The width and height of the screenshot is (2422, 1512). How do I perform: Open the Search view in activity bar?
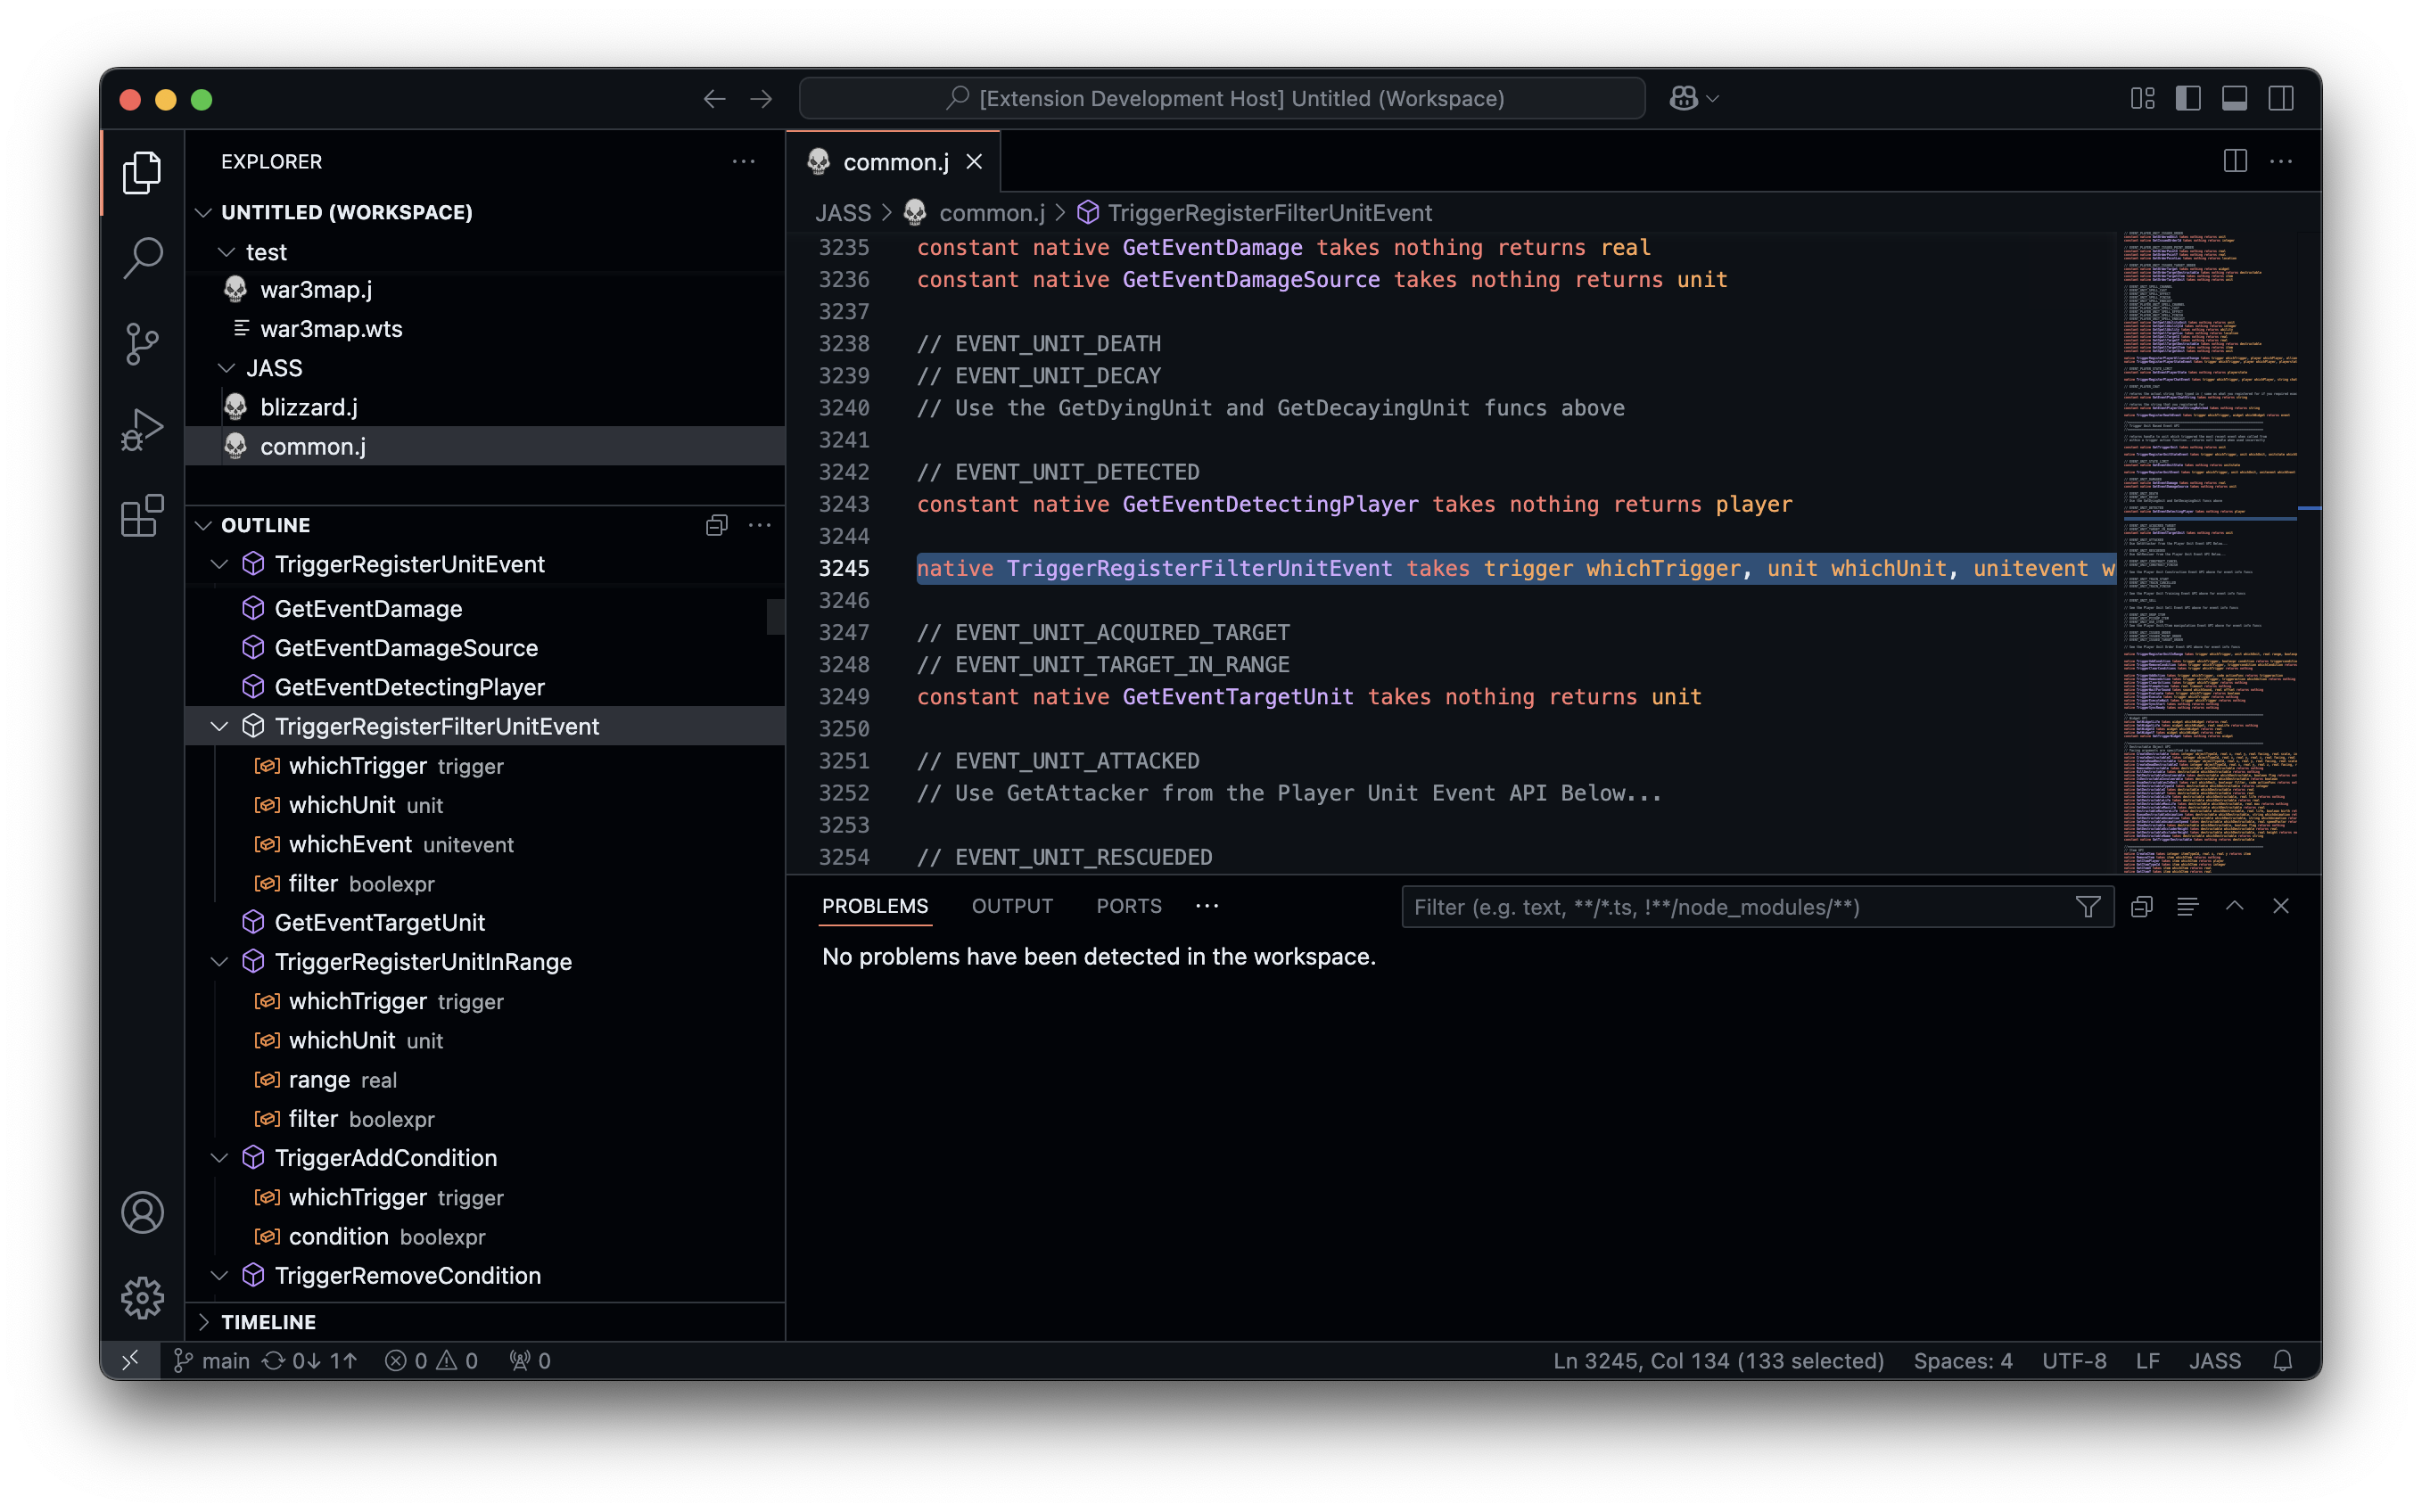[x=142, y=258]
